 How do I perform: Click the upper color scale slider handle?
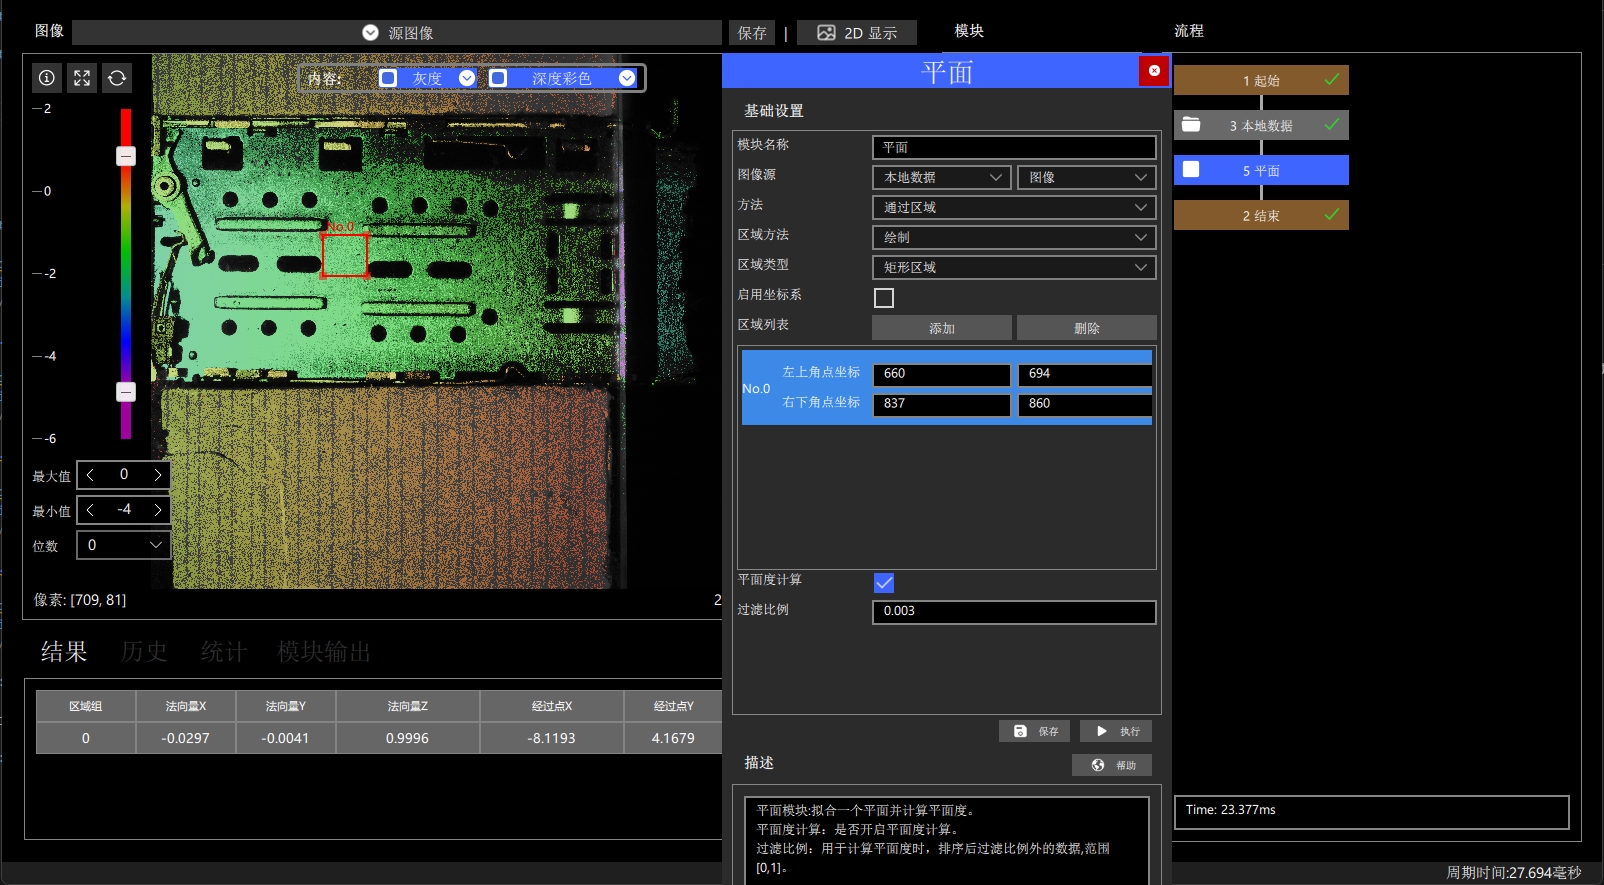(x=126, y=156)
